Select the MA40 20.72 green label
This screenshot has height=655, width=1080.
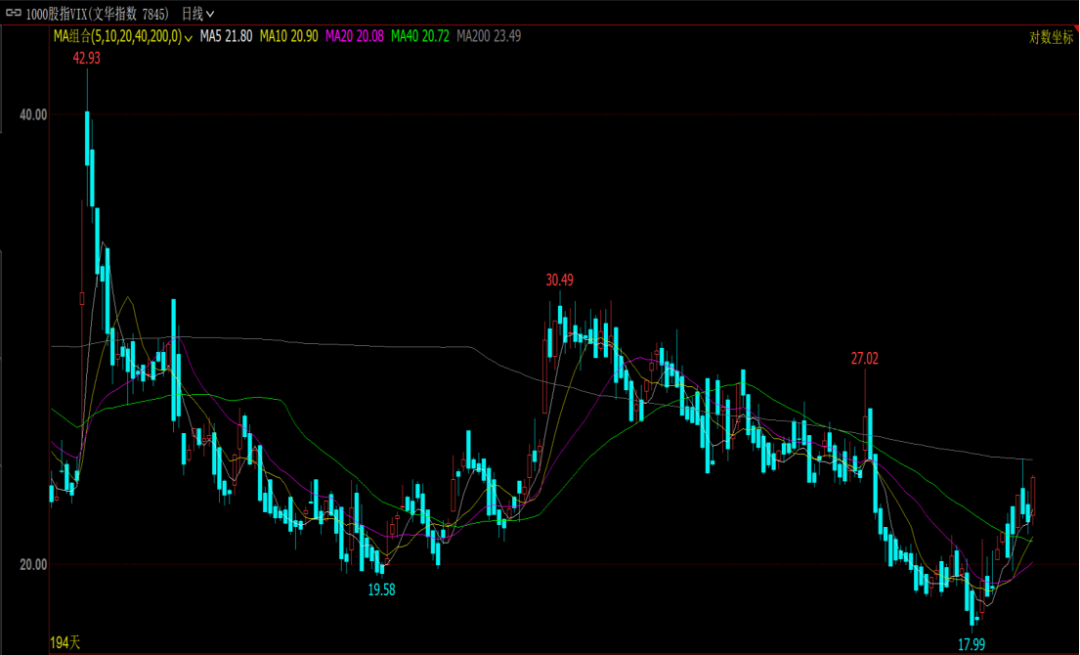[419, 36]
